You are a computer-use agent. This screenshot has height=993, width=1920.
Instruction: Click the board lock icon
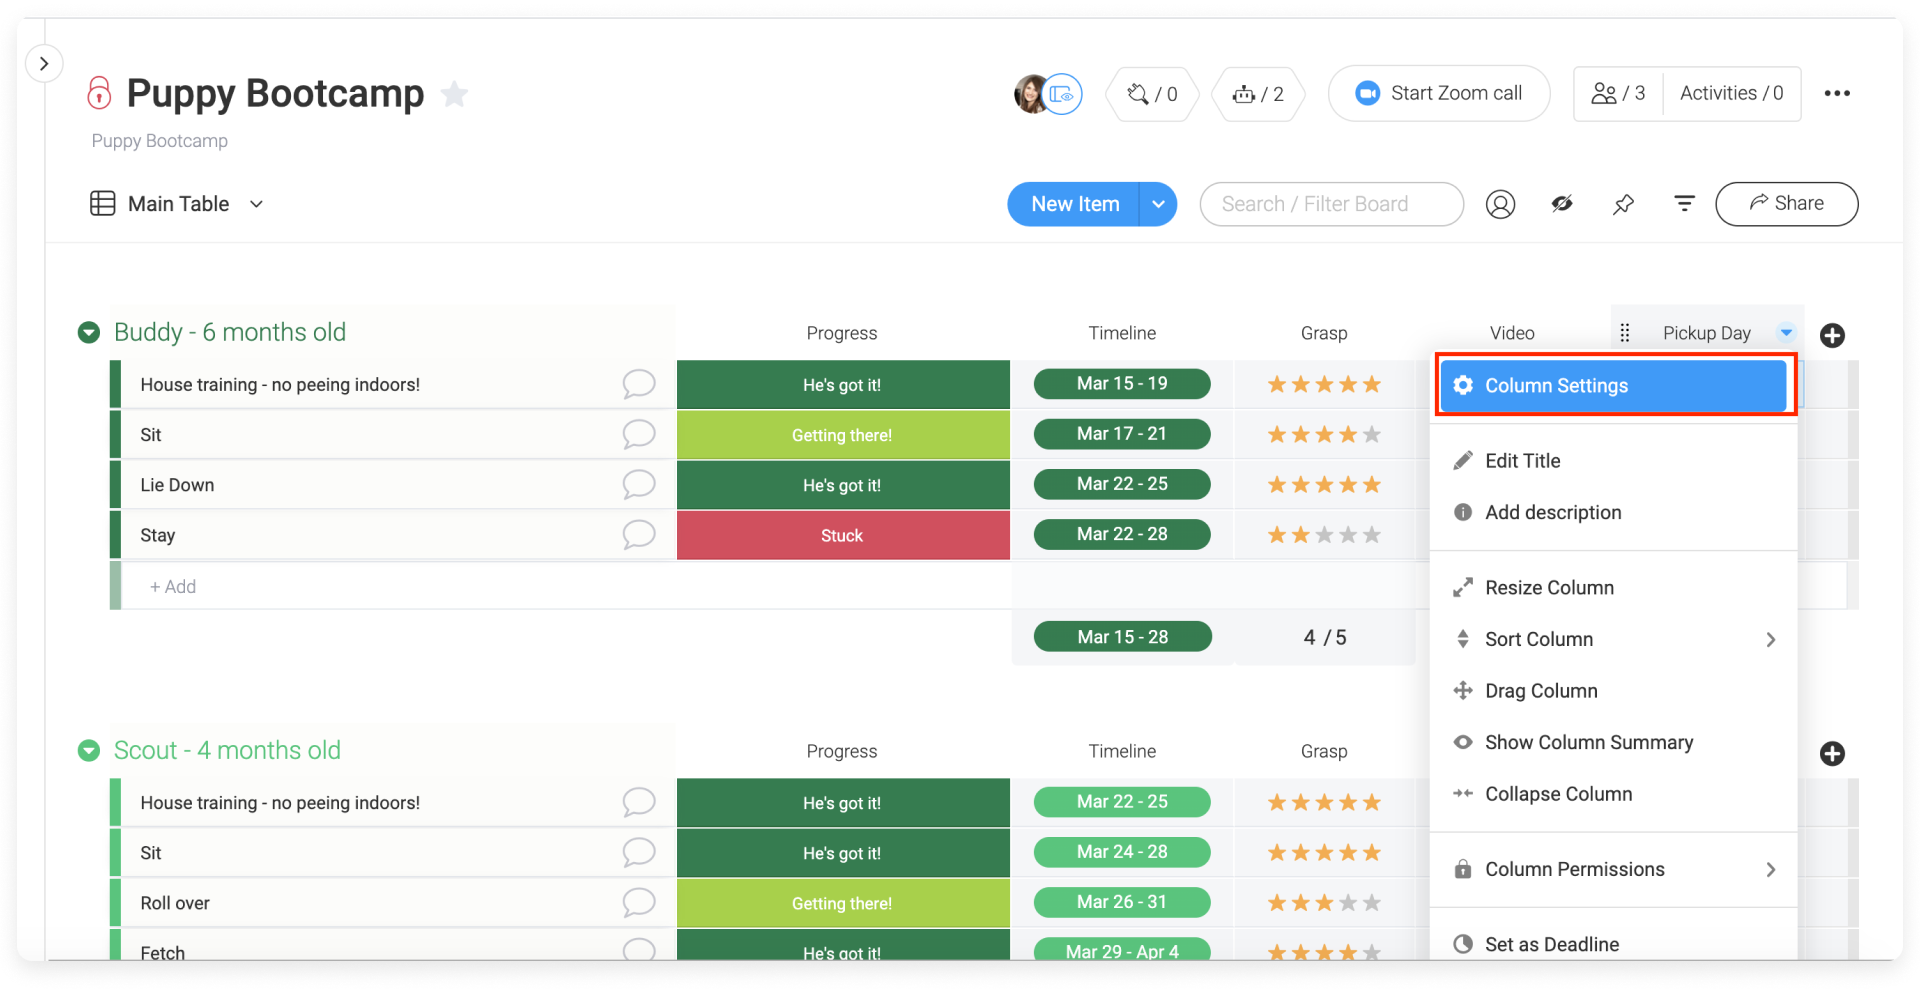click(x=99, y=93)
